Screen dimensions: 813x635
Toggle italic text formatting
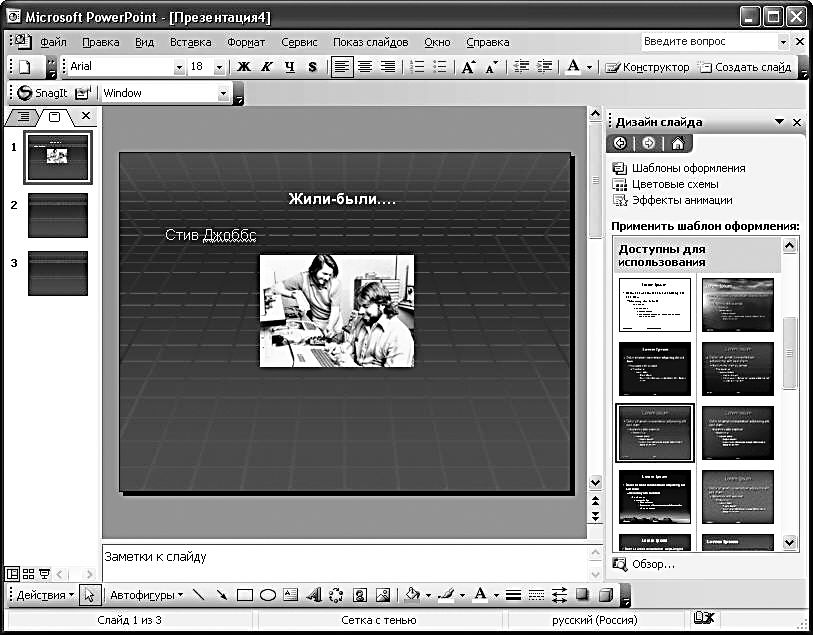266,67
